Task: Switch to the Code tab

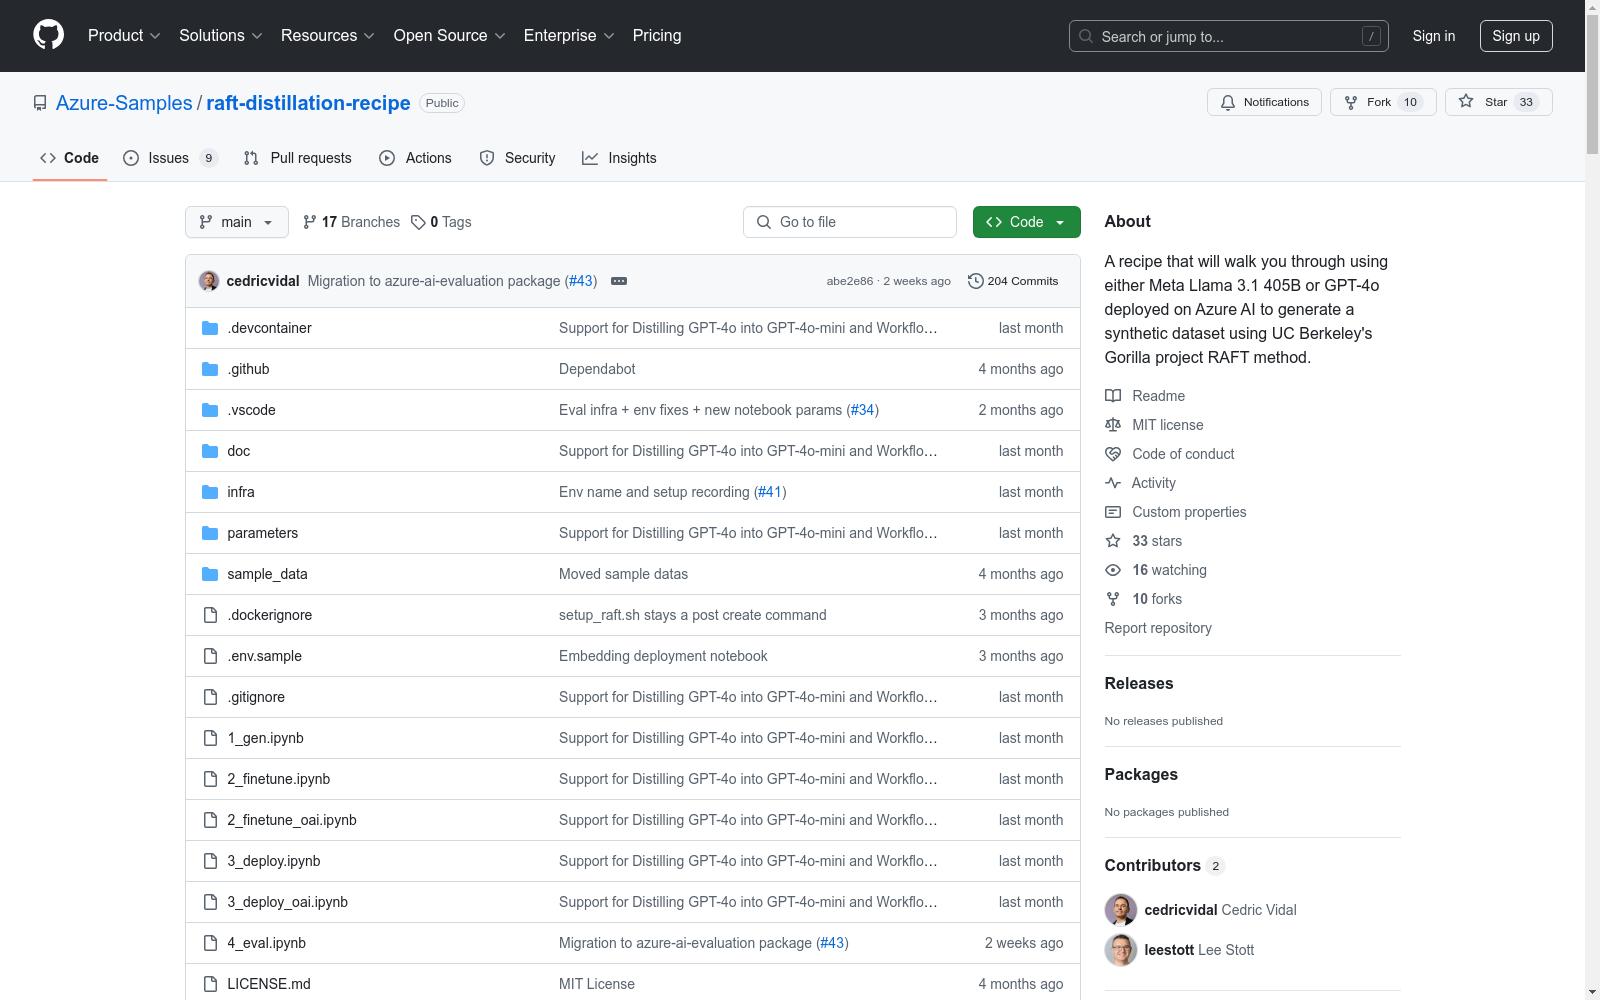Action: tap(70, 158)
